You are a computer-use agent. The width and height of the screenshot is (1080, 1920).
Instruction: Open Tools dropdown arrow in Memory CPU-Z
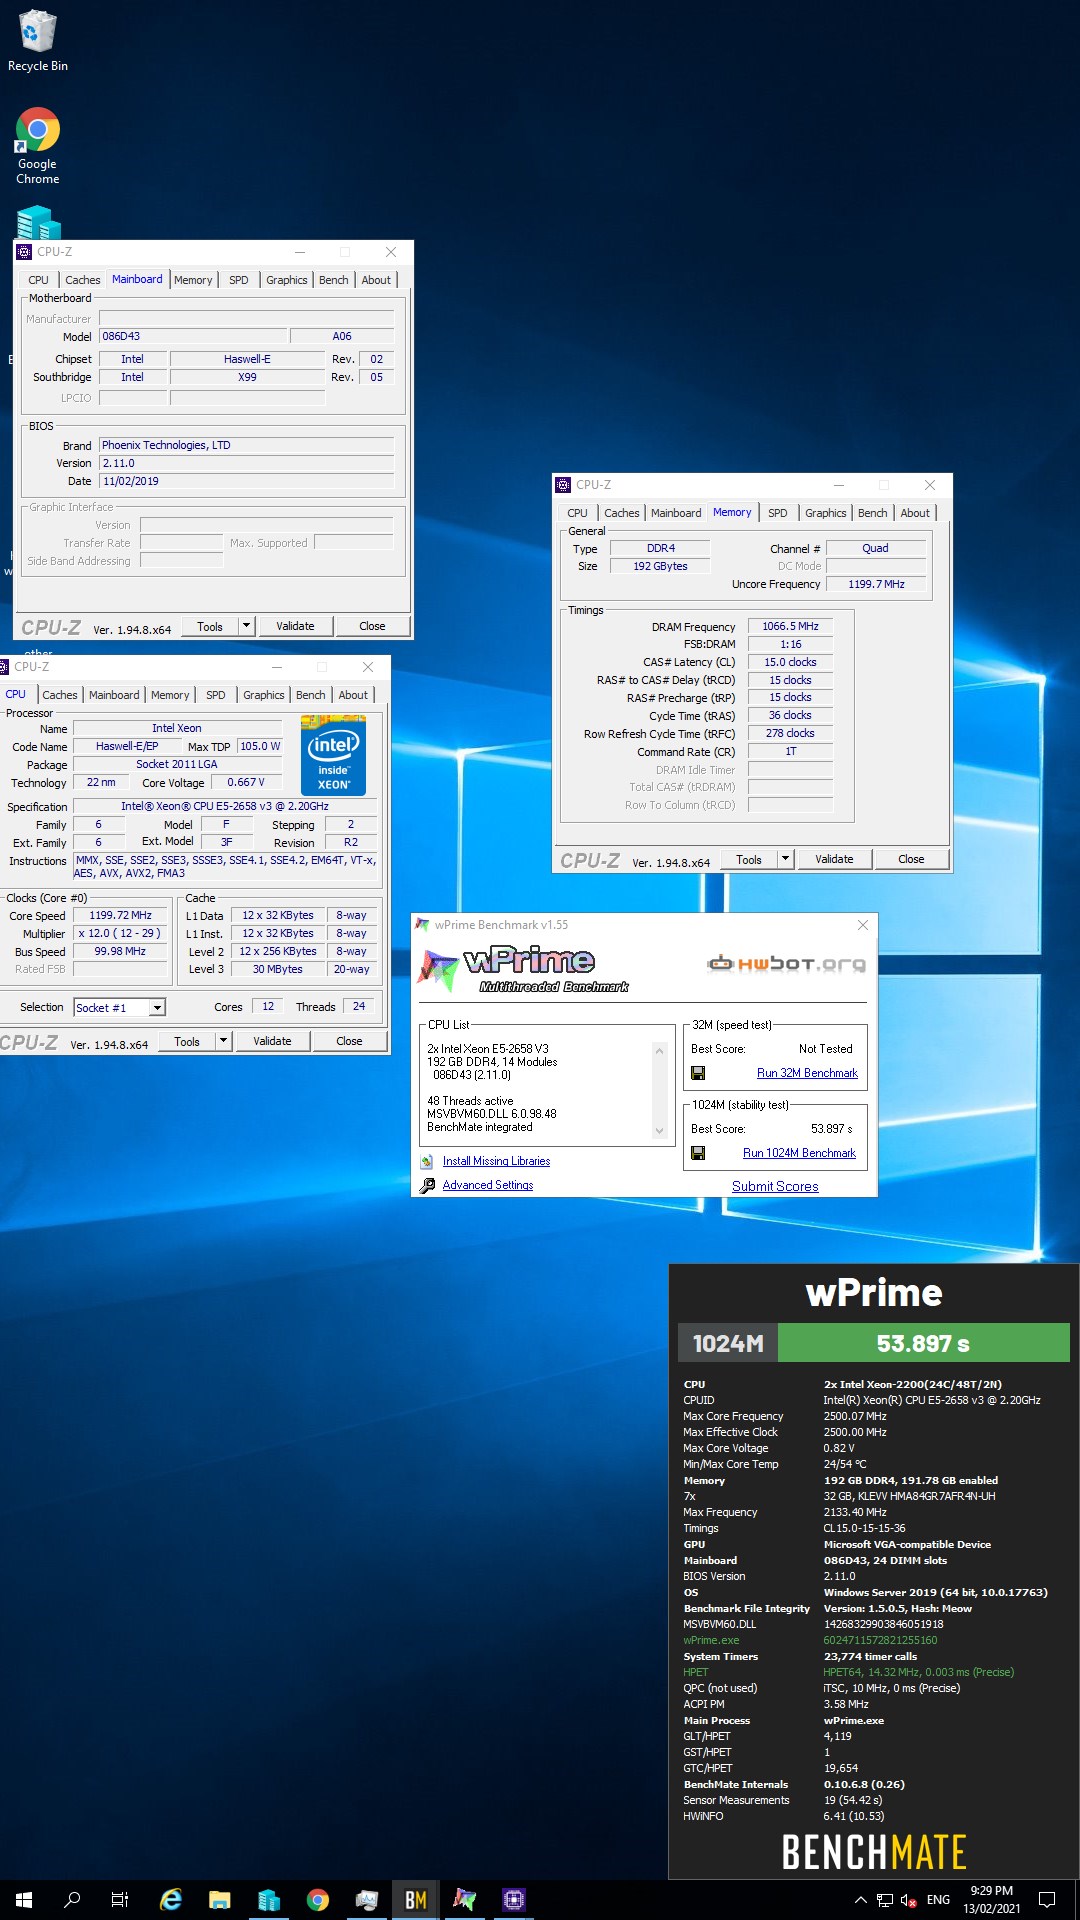785,859
